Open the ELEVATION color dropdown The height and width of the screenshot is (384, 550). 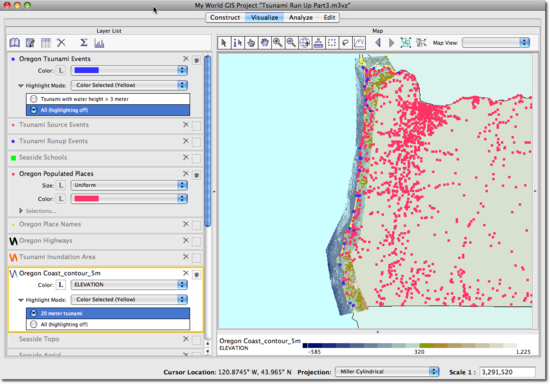point(129,285)
